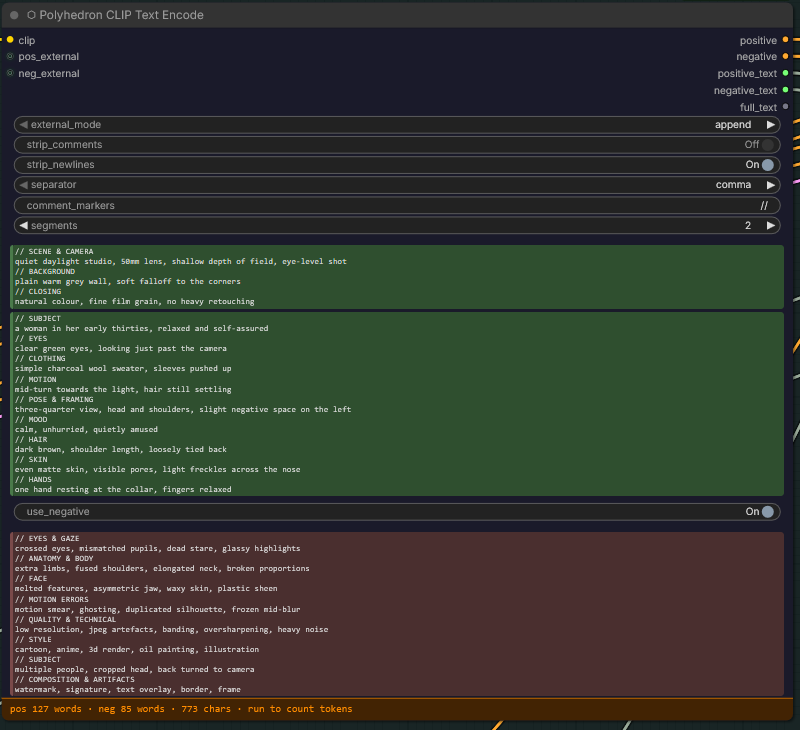Click the "// SUBJECT" line in positive box
This screenshot has width=800, height=730.
click(x=38, y=318)
